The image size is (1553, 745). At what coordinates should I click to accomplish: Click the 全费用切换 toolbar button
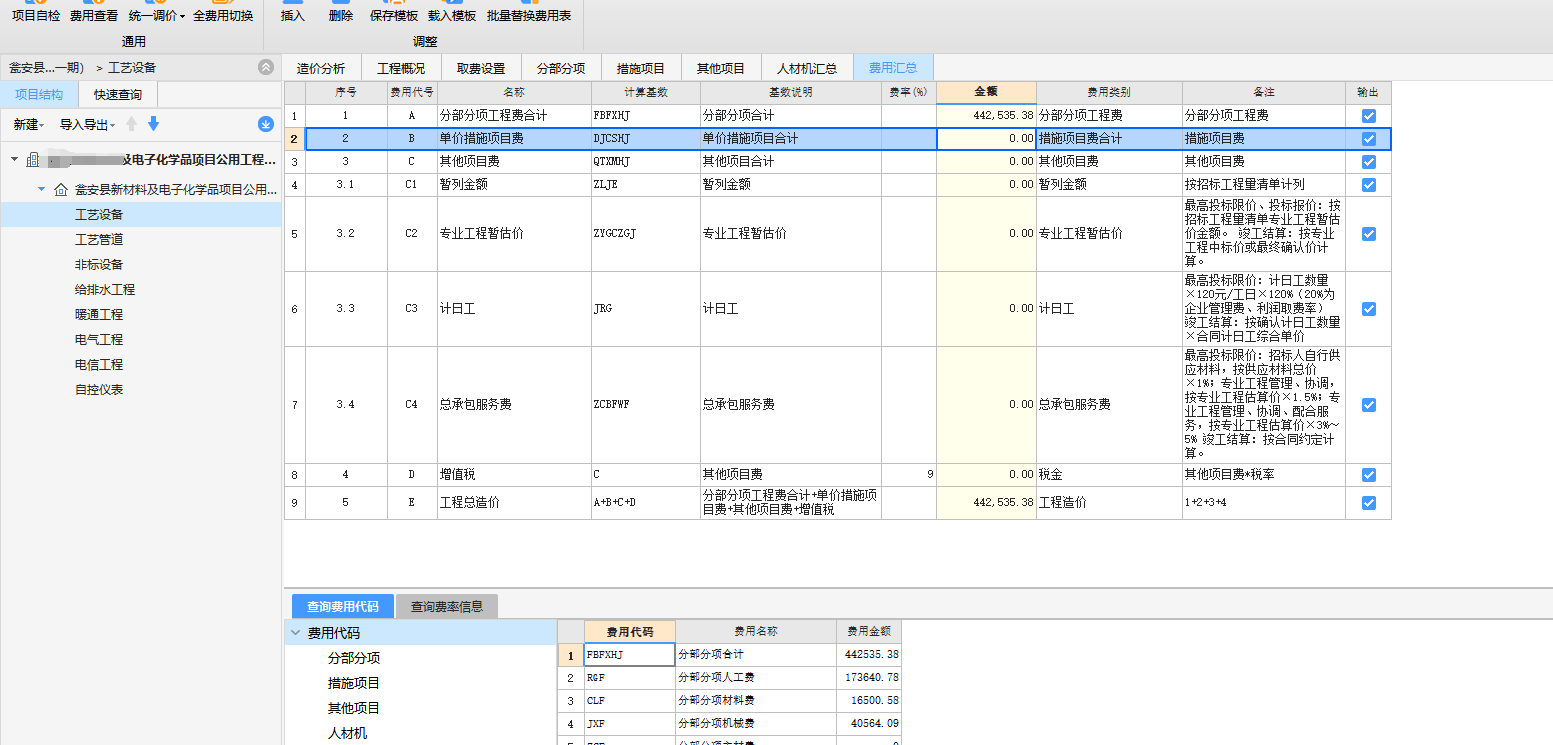[223, 12]
